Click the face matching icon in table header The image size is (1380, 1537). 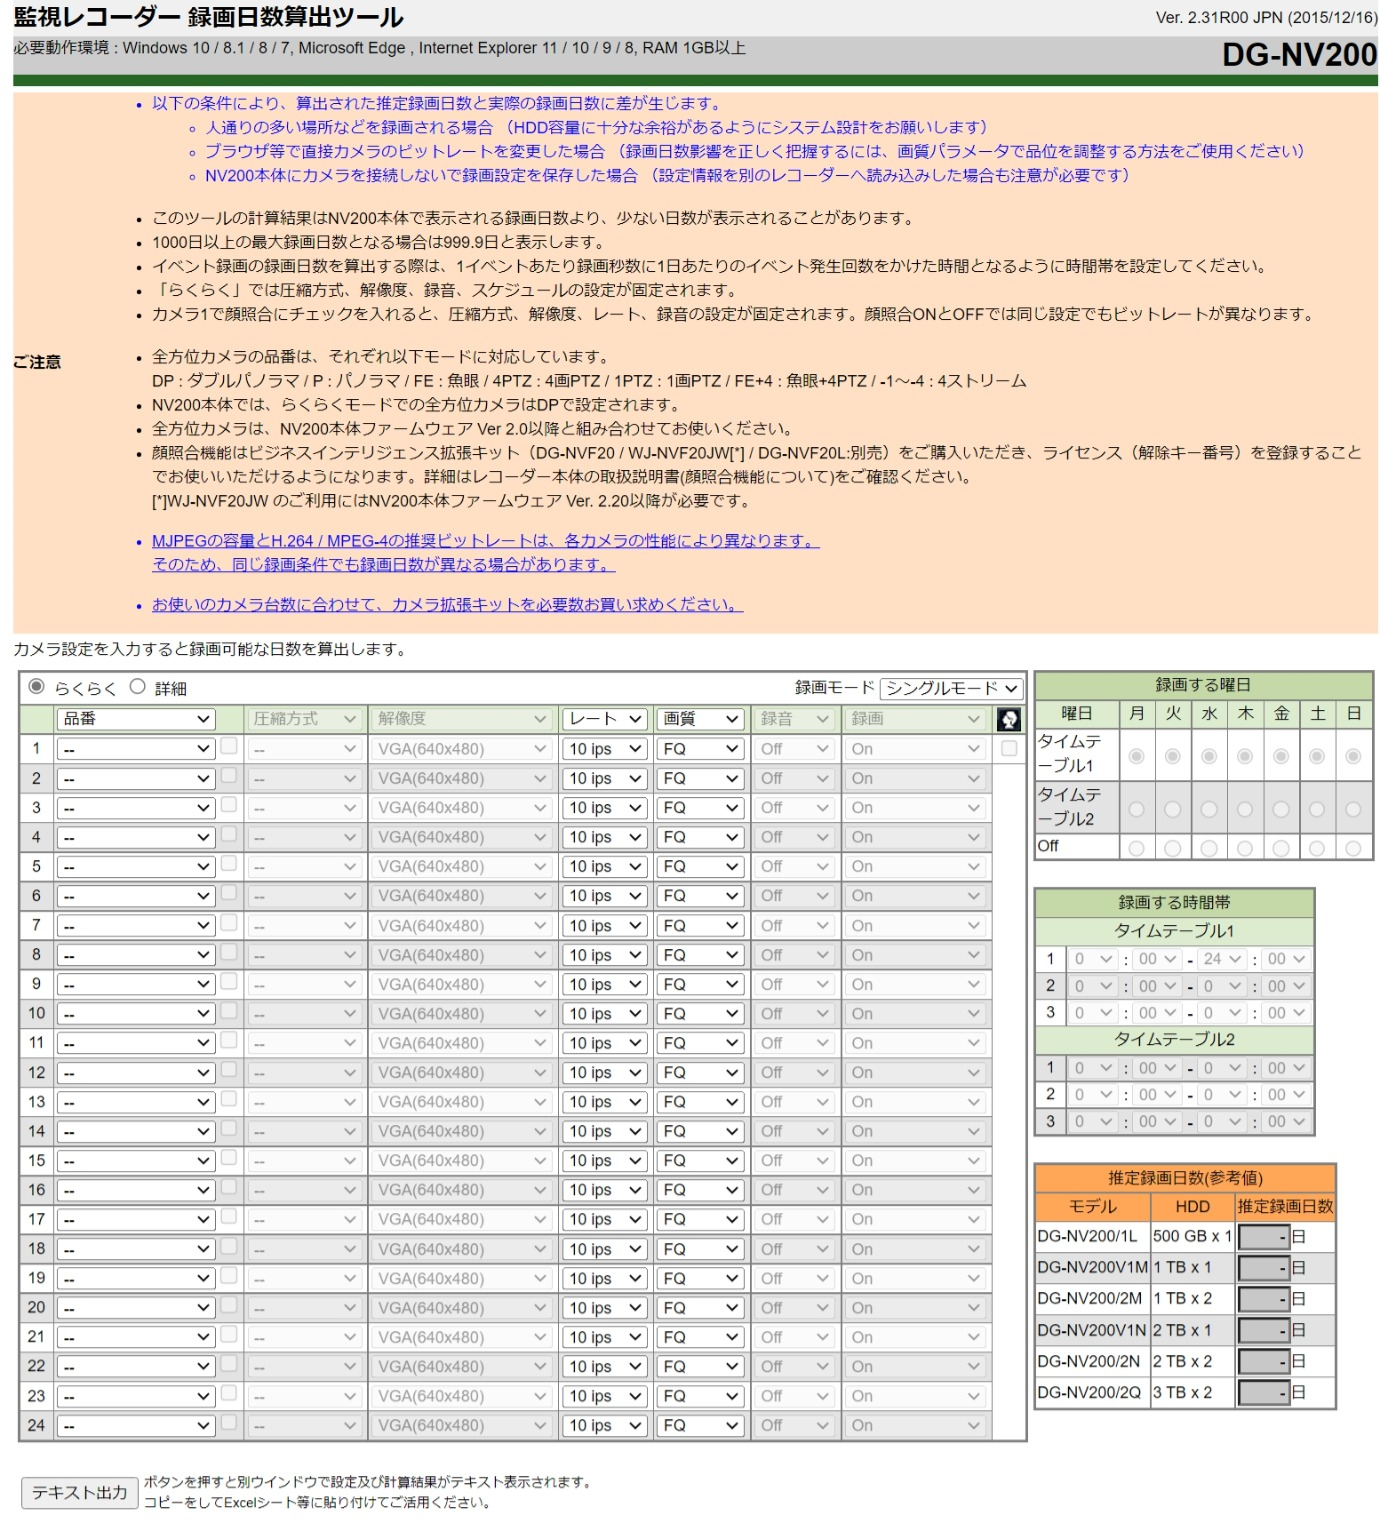pyautogui.click(x=1008, y=719)
